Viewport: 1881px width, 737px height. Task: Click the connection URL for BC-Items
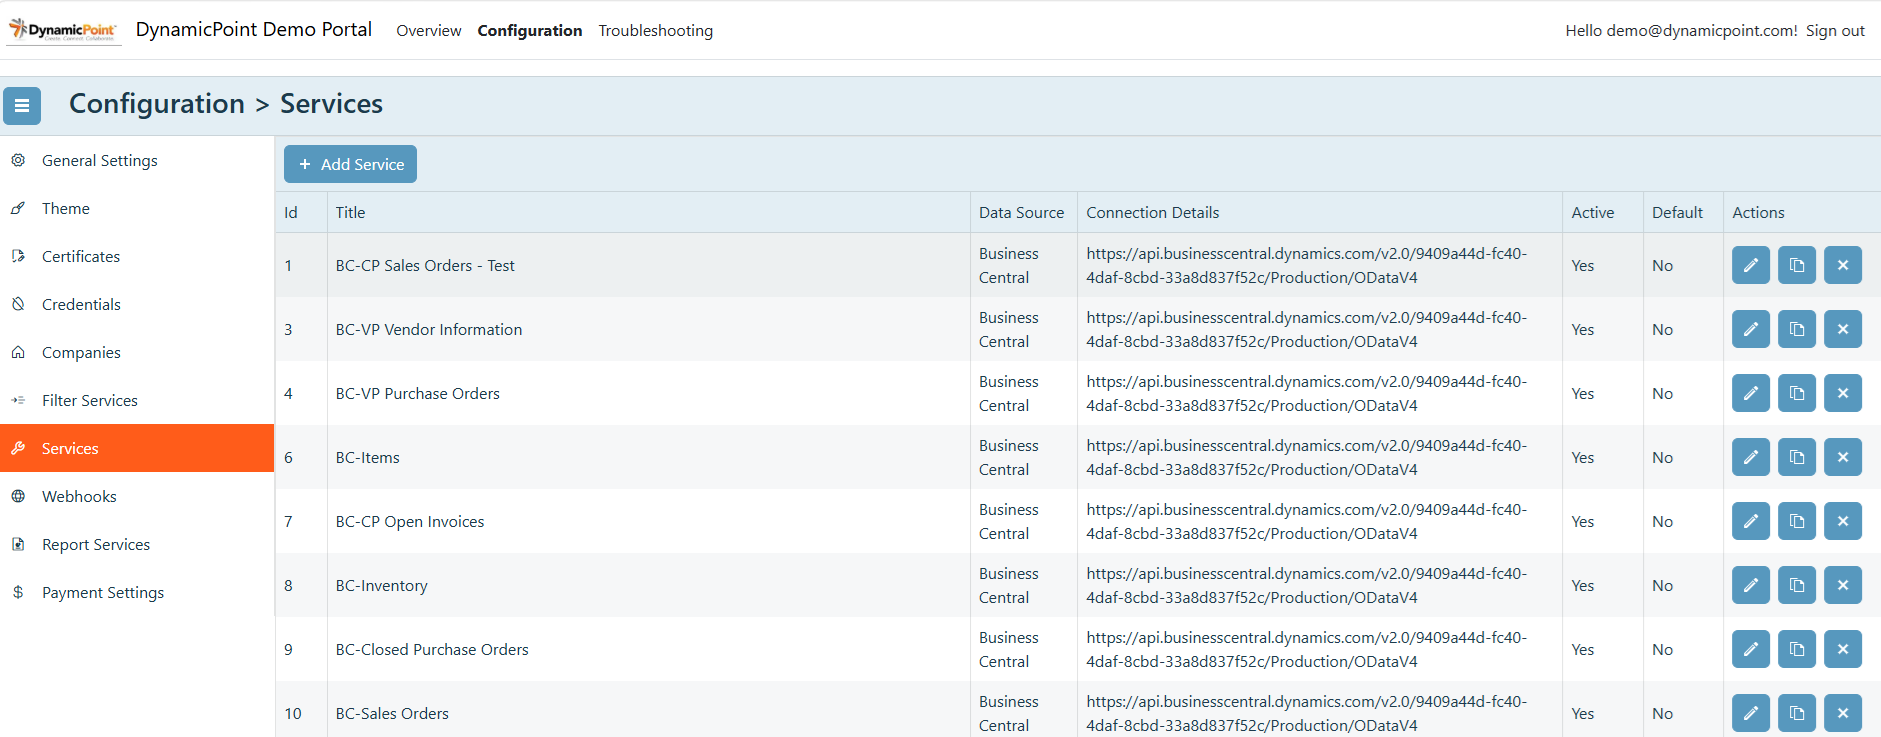coord(1306,457)
